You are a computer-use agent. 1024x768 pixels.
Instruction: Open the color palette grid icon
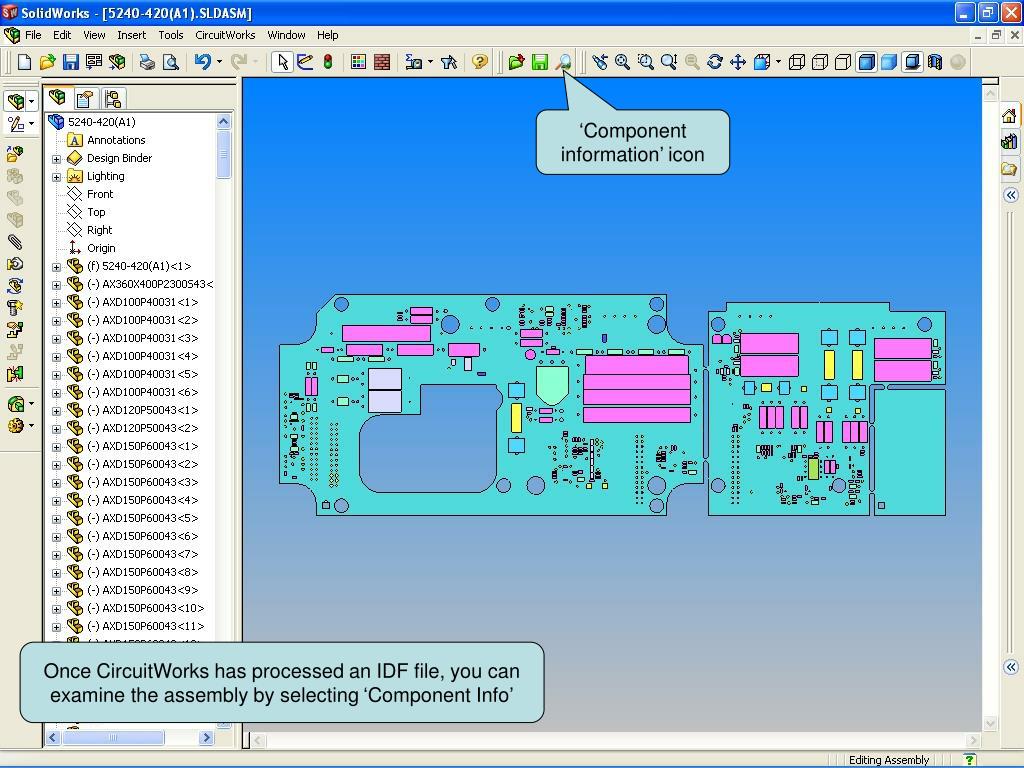coord(359,62)
